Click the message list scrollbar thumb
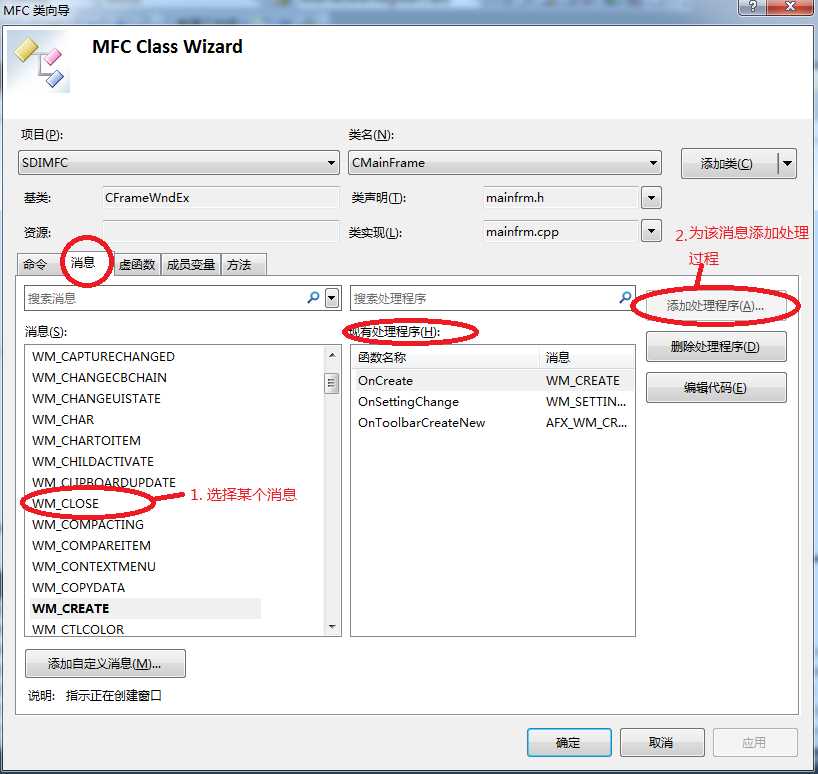 pos(331,383)
